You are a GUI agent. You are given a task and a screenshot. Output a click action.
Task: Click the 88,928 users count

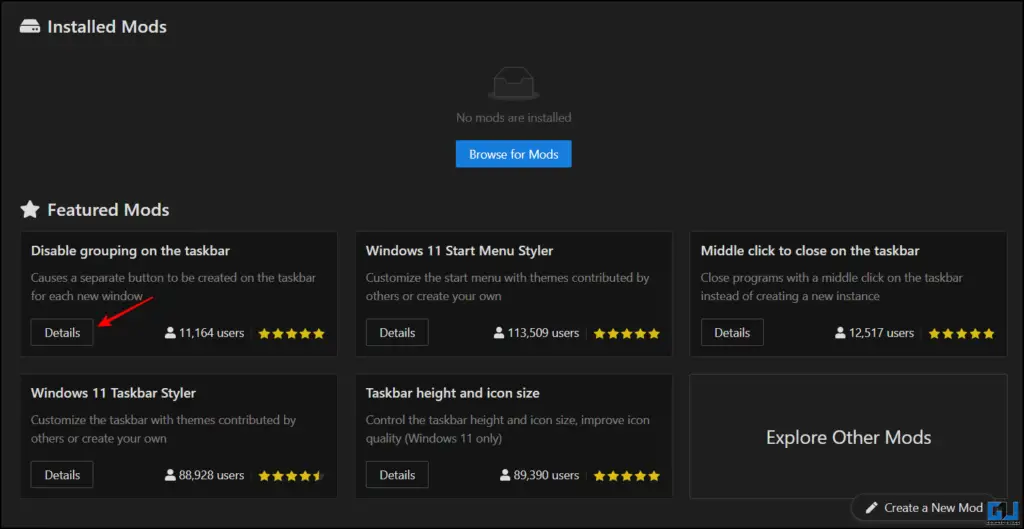tap(212, 475)
